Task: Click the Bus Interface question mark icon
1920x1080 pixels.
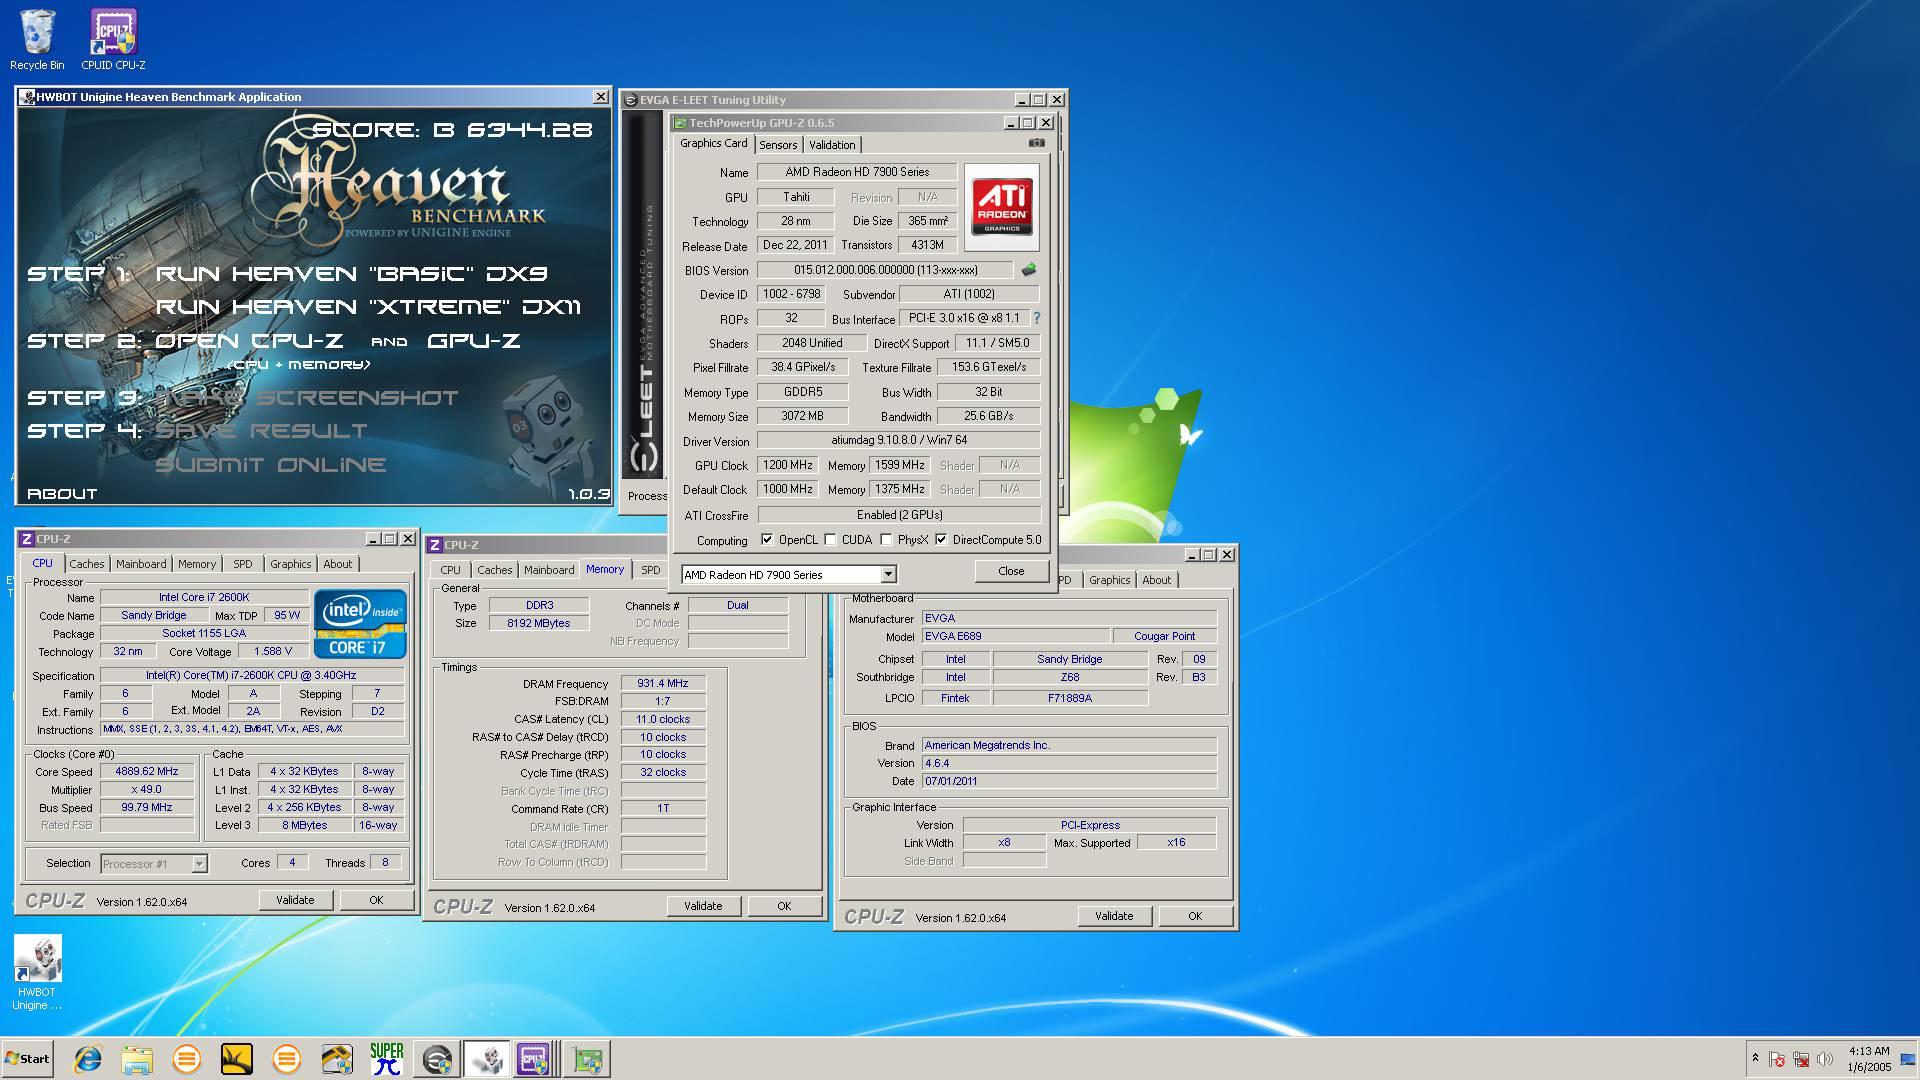Action: tap(1036, 318)
